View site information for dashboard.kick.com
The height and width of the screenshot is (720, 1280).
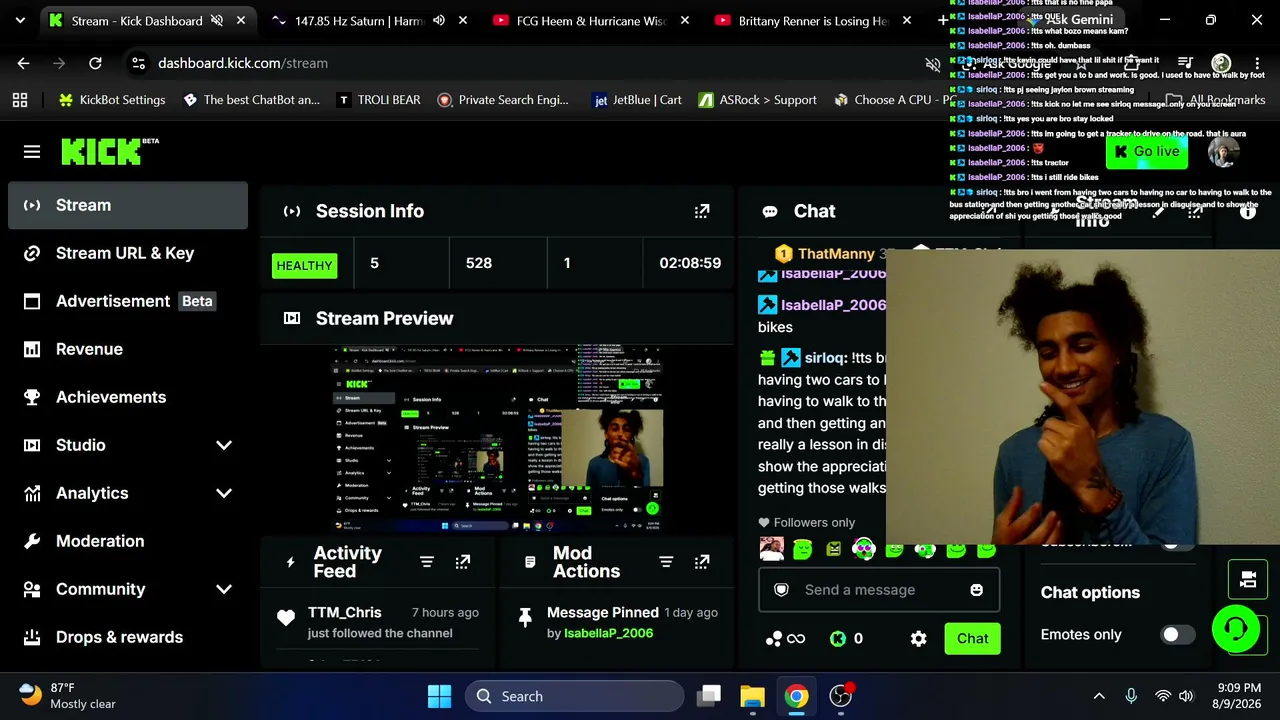[x=138, y=63]
